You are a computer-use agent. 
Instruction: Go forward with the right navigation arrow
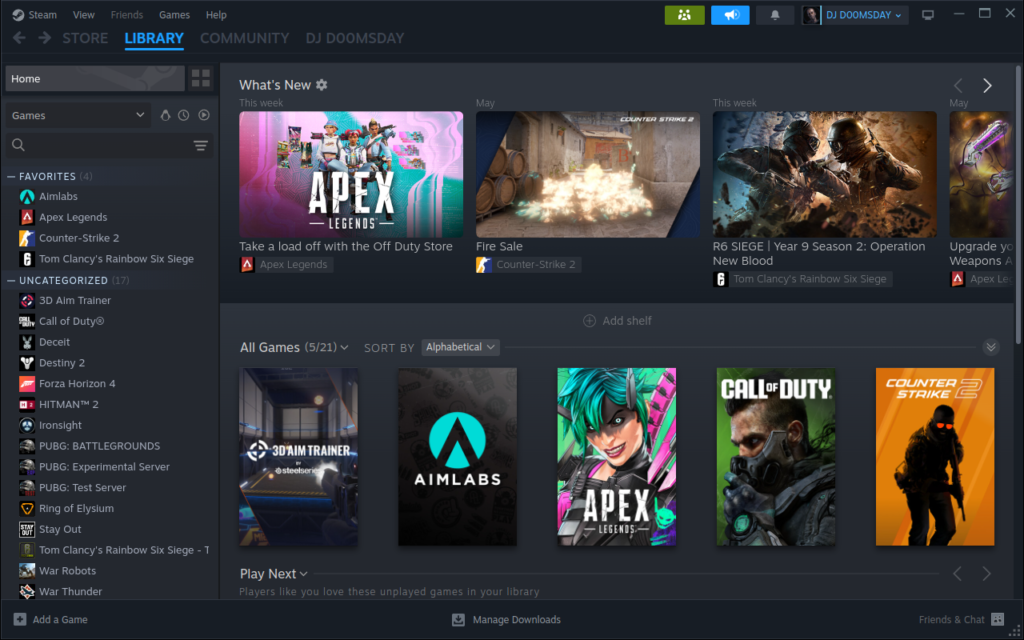point(44,38)
